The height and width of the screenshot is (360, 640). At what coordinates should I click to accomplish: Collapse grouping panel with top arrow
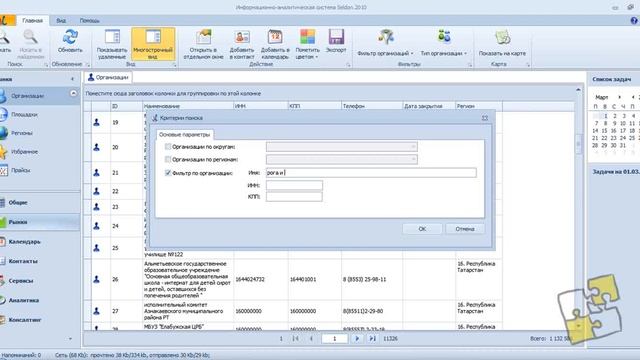pos(578,89)
